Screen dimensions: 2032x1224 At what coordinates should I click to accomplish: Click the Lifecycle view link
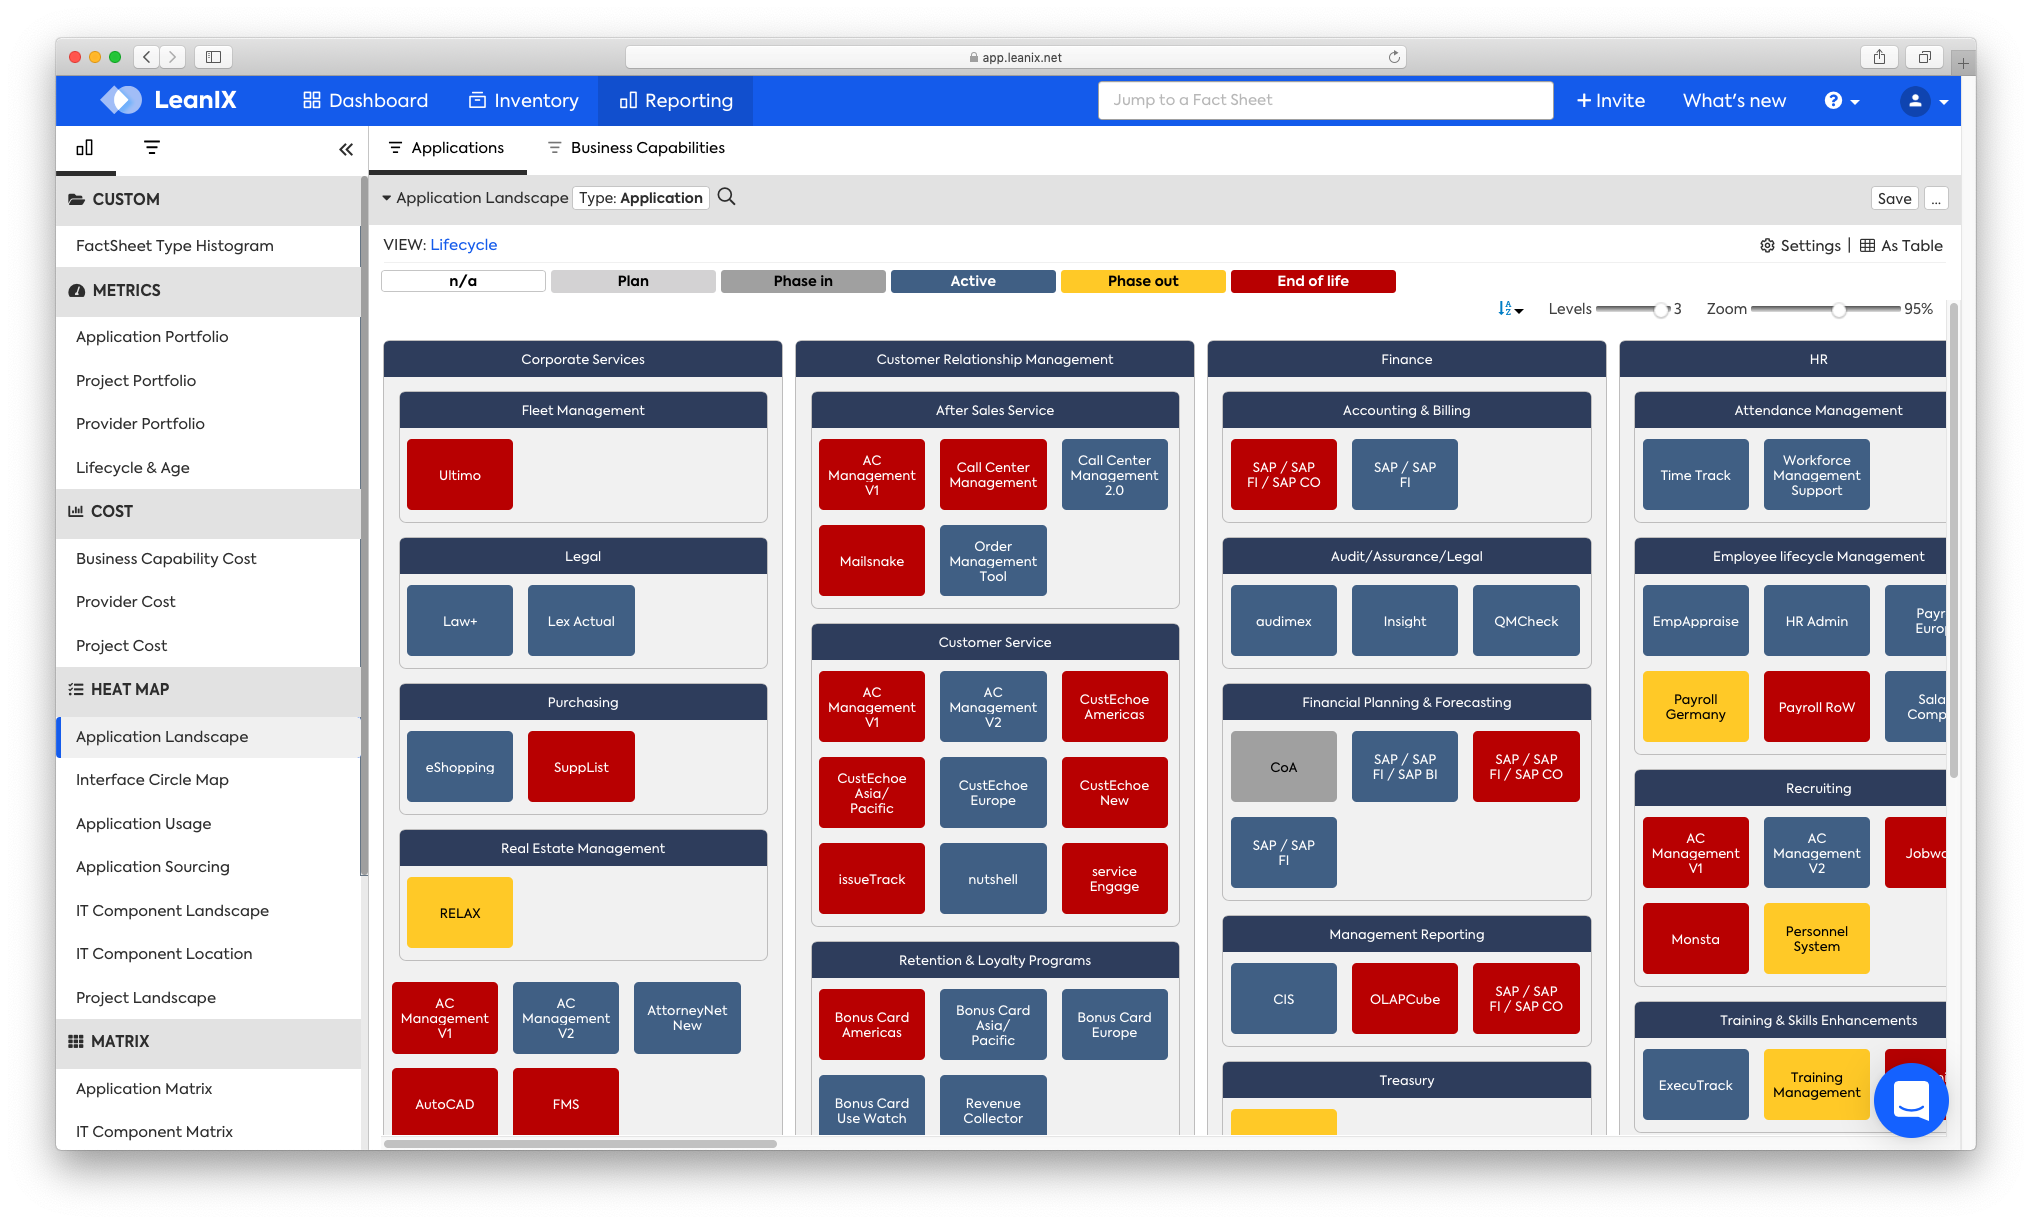(x=463, y=245)
